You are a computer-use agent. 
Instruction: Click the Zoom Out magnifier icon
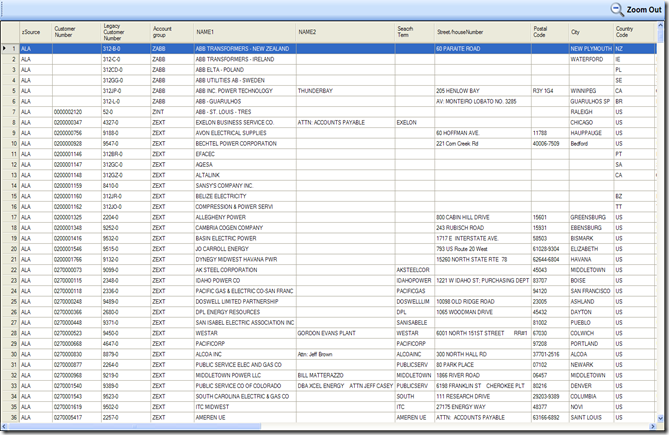click(617, 9)
